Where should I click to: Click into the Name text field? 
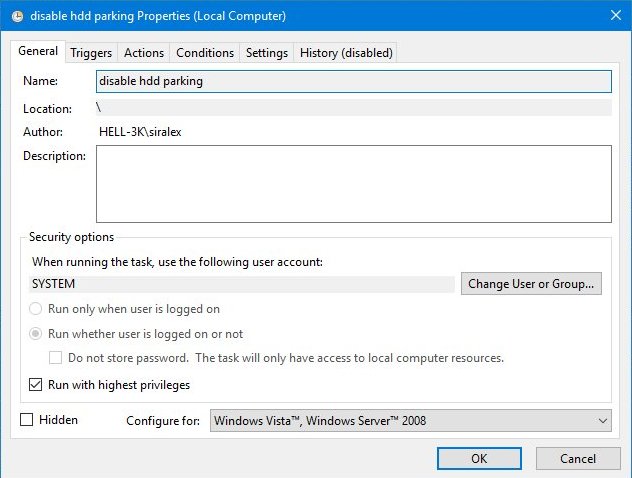point(354,81)
